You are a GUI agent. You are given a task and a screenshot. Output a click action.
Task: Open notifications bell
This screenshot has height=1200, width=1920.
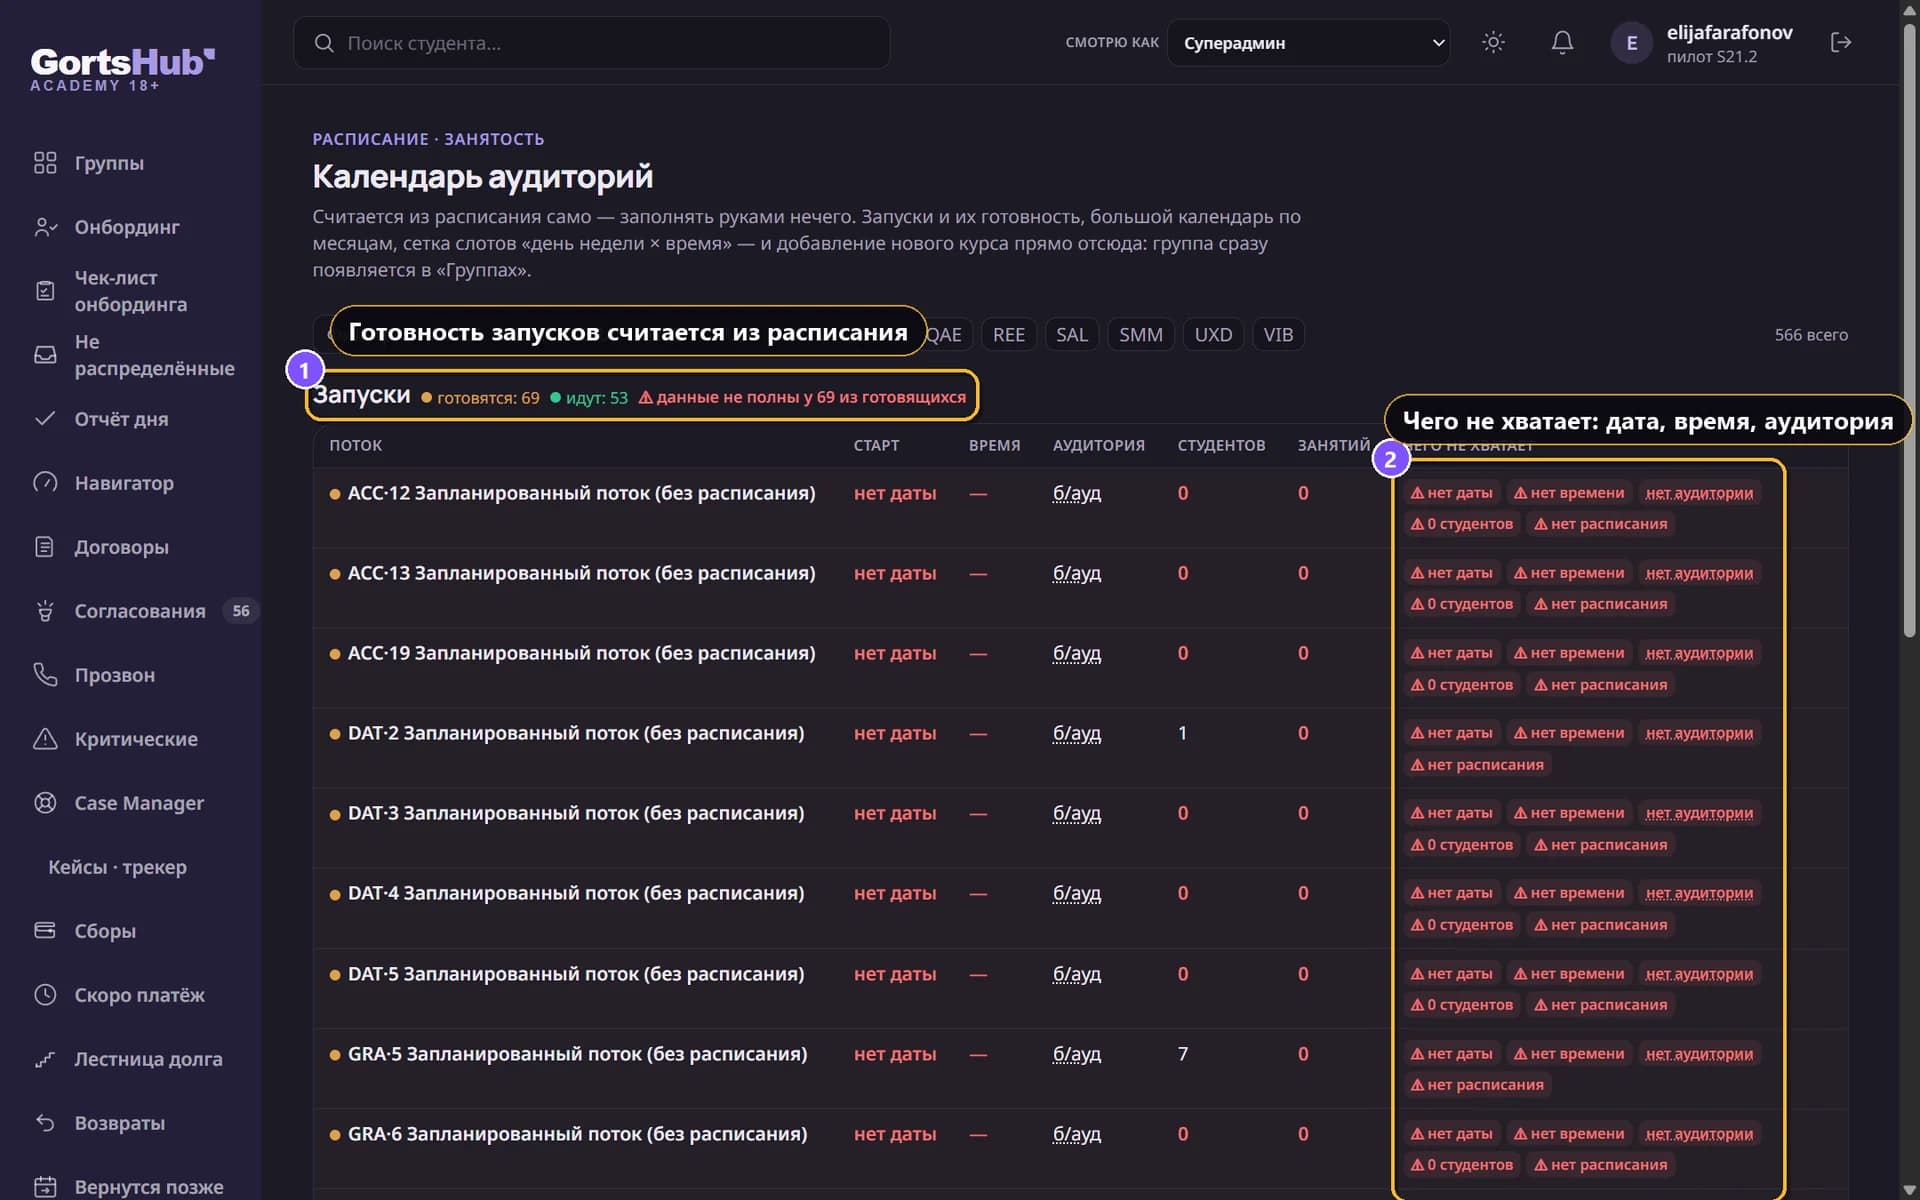pos(1562,42)
